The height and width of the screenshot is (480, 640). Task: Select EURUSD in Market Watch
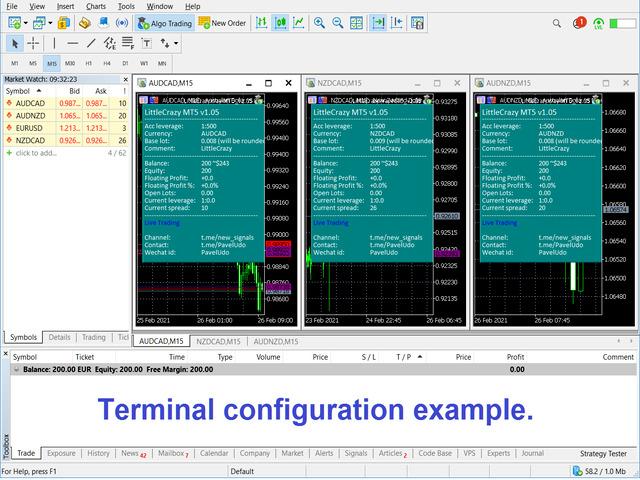click(x=30, y=128)
